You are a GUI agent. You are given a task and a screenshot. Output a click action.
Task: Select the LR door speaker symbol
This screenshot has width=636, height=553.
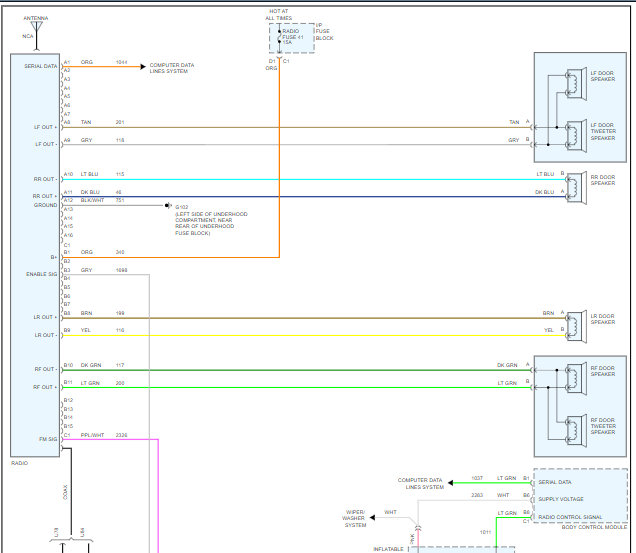click(x=573, y=322)
